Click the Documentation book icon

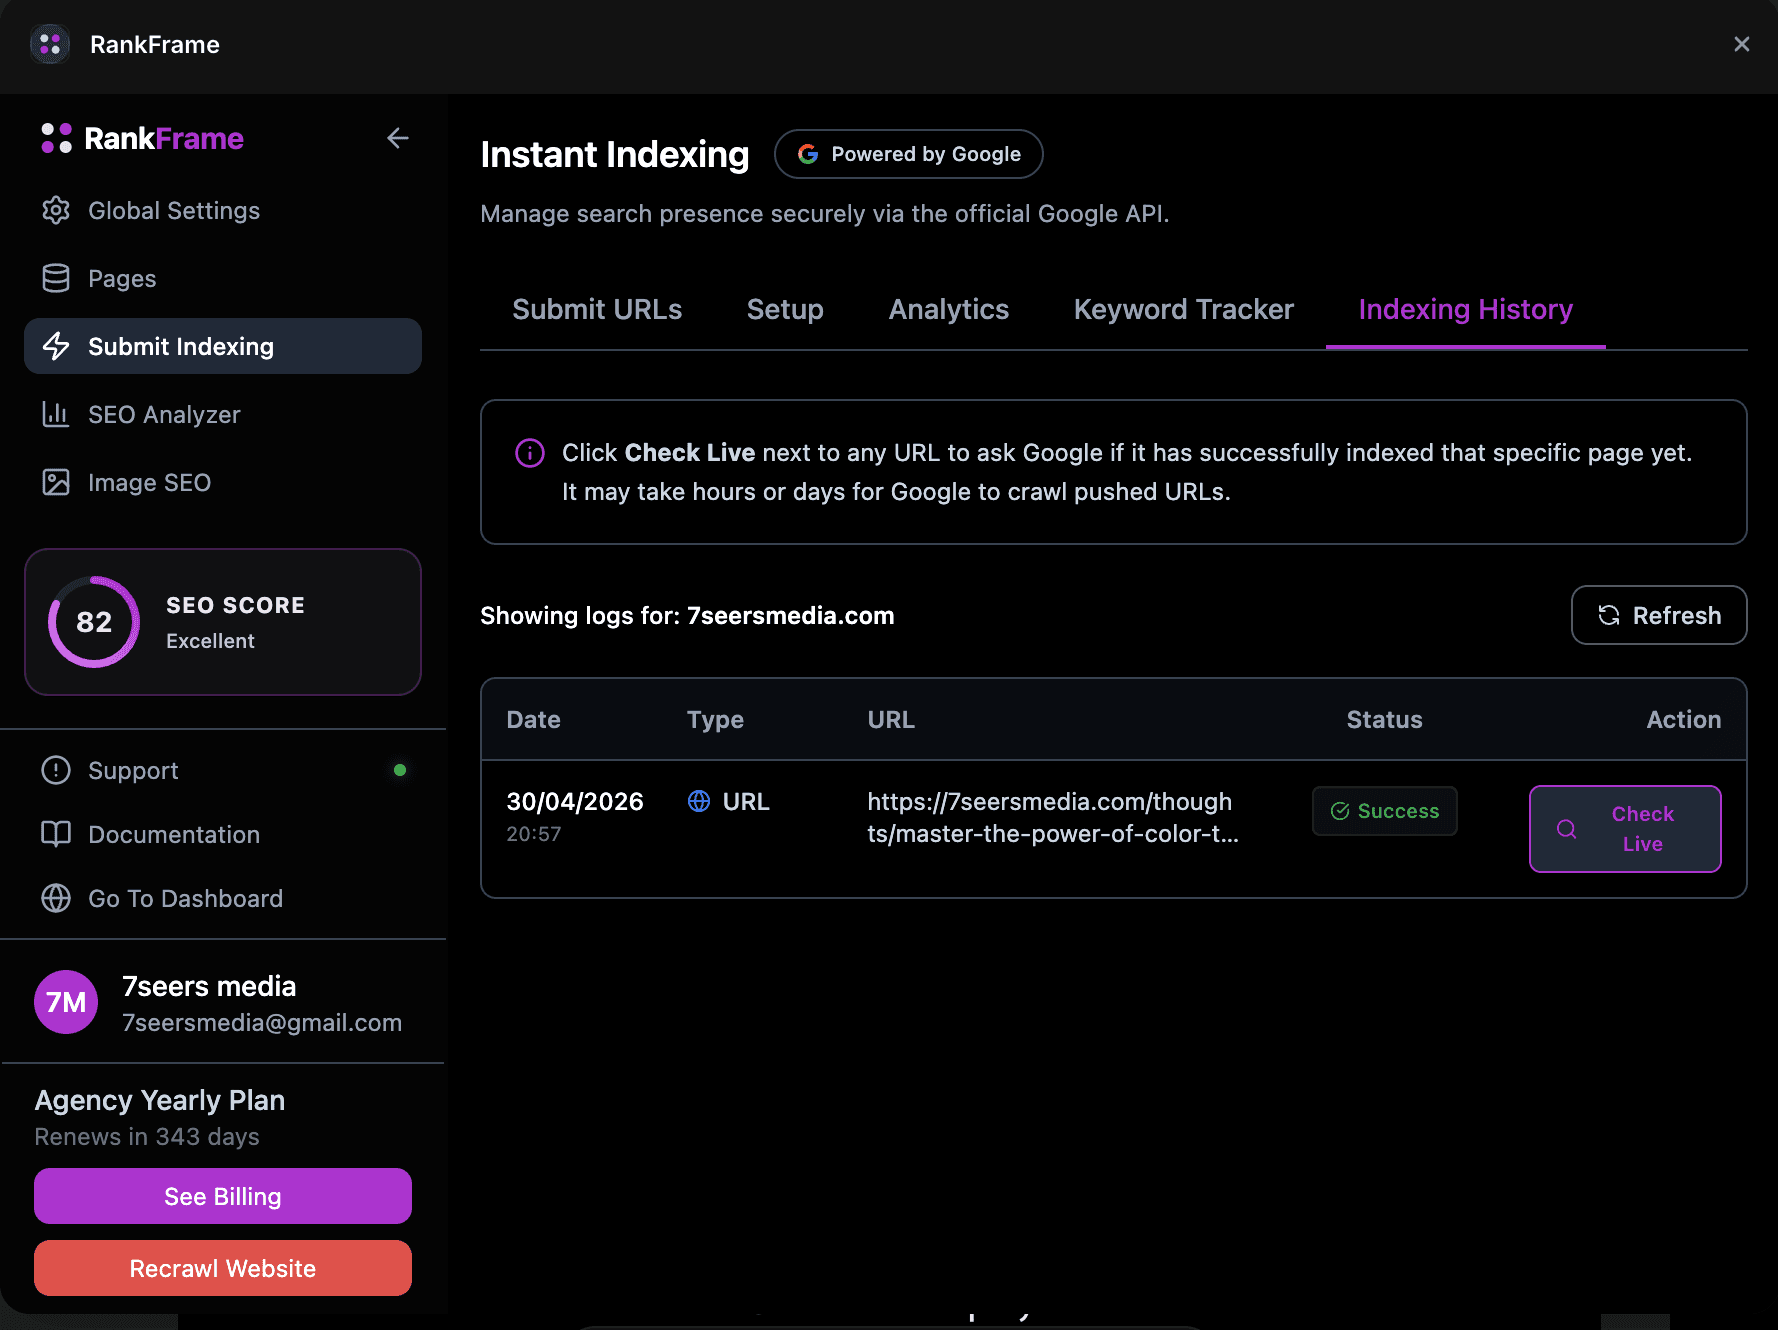[x=56, y=834]
